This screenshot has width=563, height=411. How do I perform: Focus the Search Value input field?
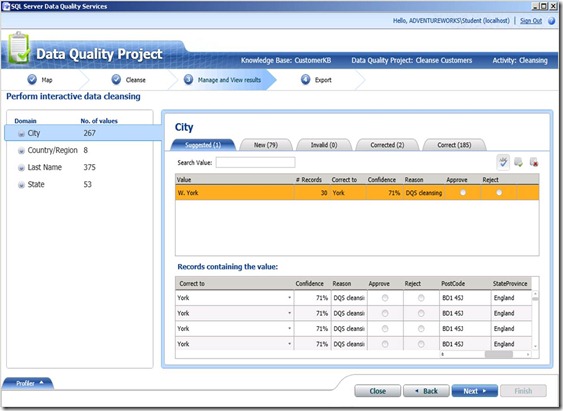point(255,162)
